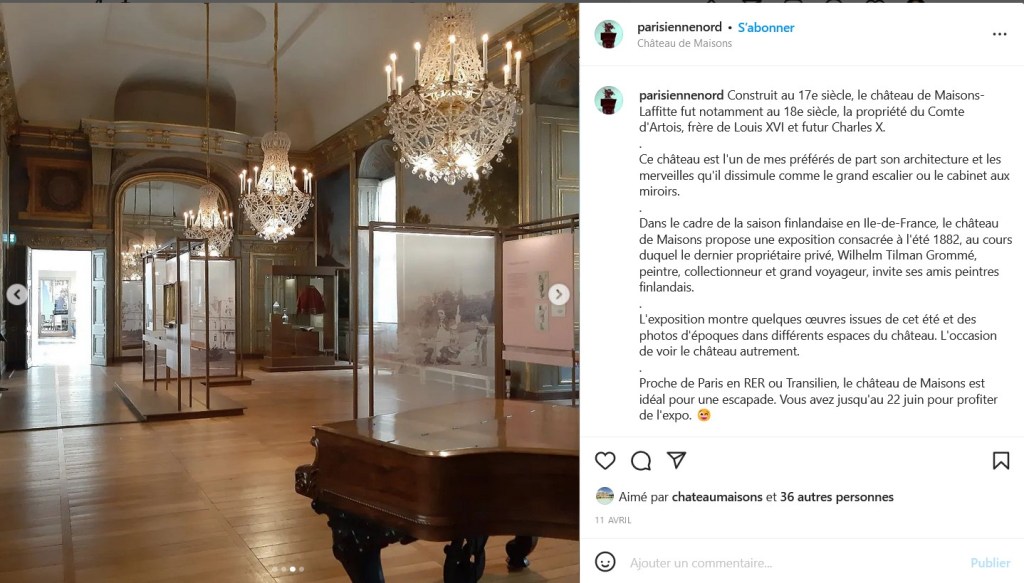Save the post with the bookmark icon
Image resolution: width=1024 pixels, height=583 pixels.
coord(1000,461)
